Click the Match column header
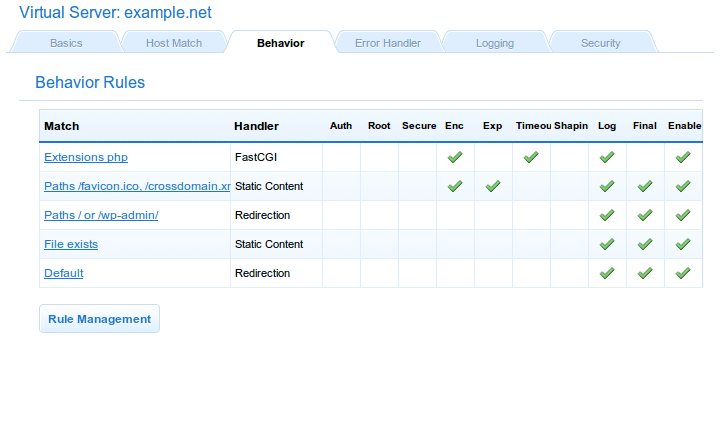 click(62, 126)
